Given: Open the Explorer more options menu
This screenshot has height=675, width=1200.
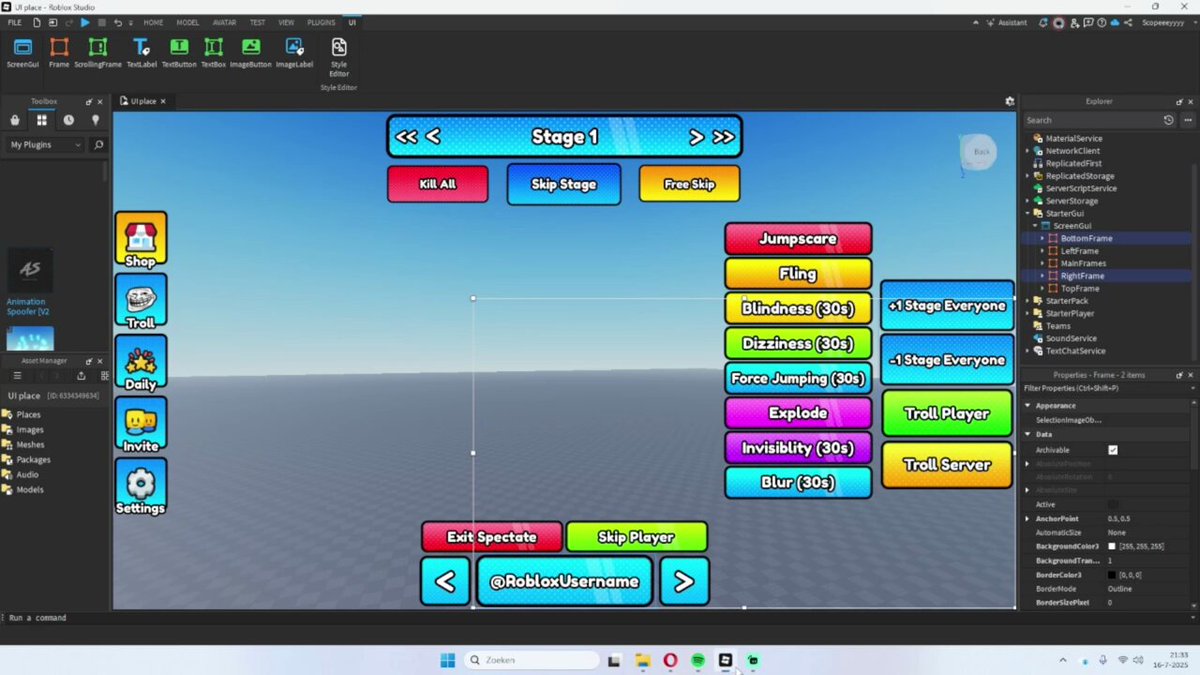Looking at the screenshot, I should (1186, 120).
